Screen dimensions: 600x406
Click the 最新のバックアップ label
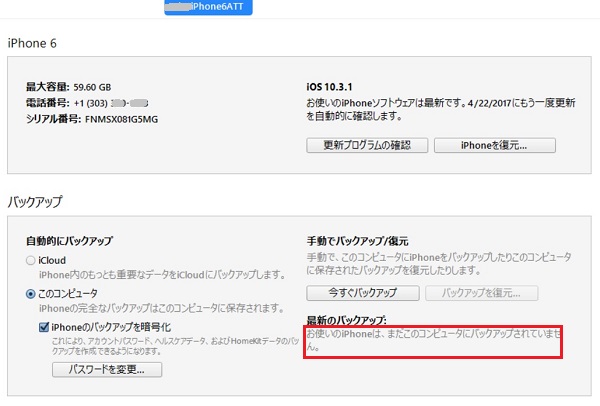(x=346, y=320)
